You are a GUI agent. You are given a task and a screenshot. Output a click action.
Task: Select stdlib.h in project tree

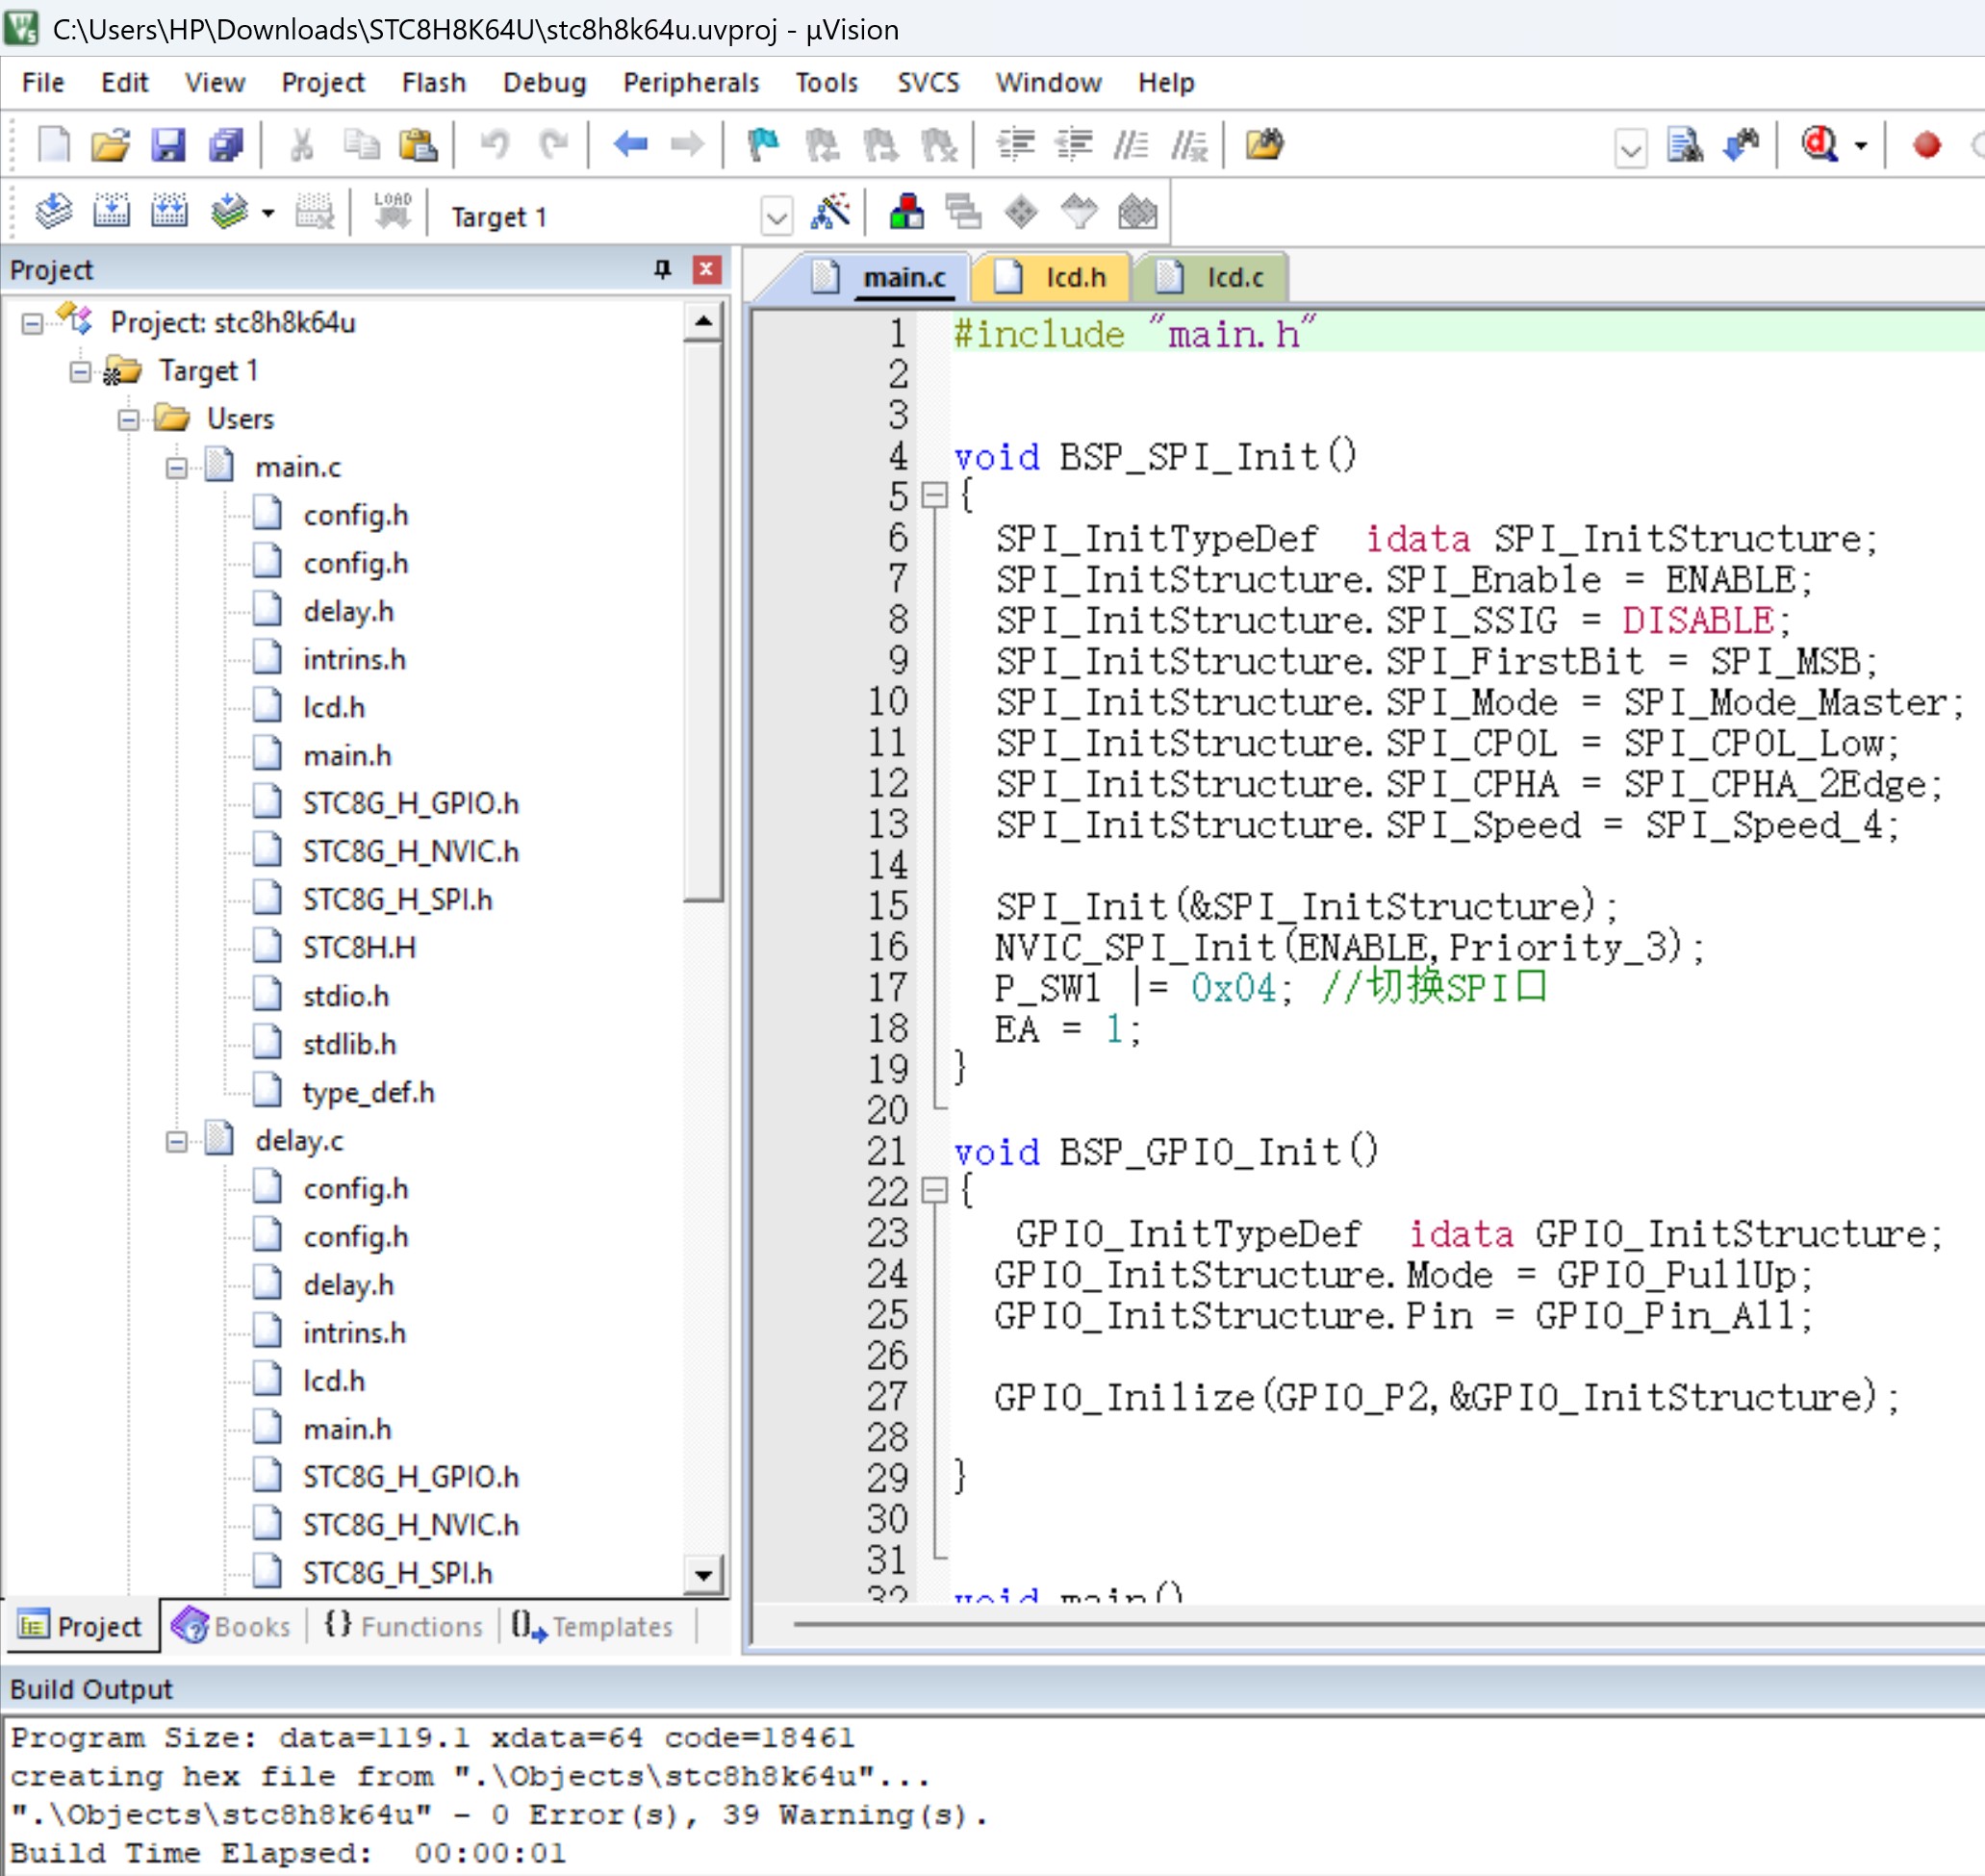349,1045
